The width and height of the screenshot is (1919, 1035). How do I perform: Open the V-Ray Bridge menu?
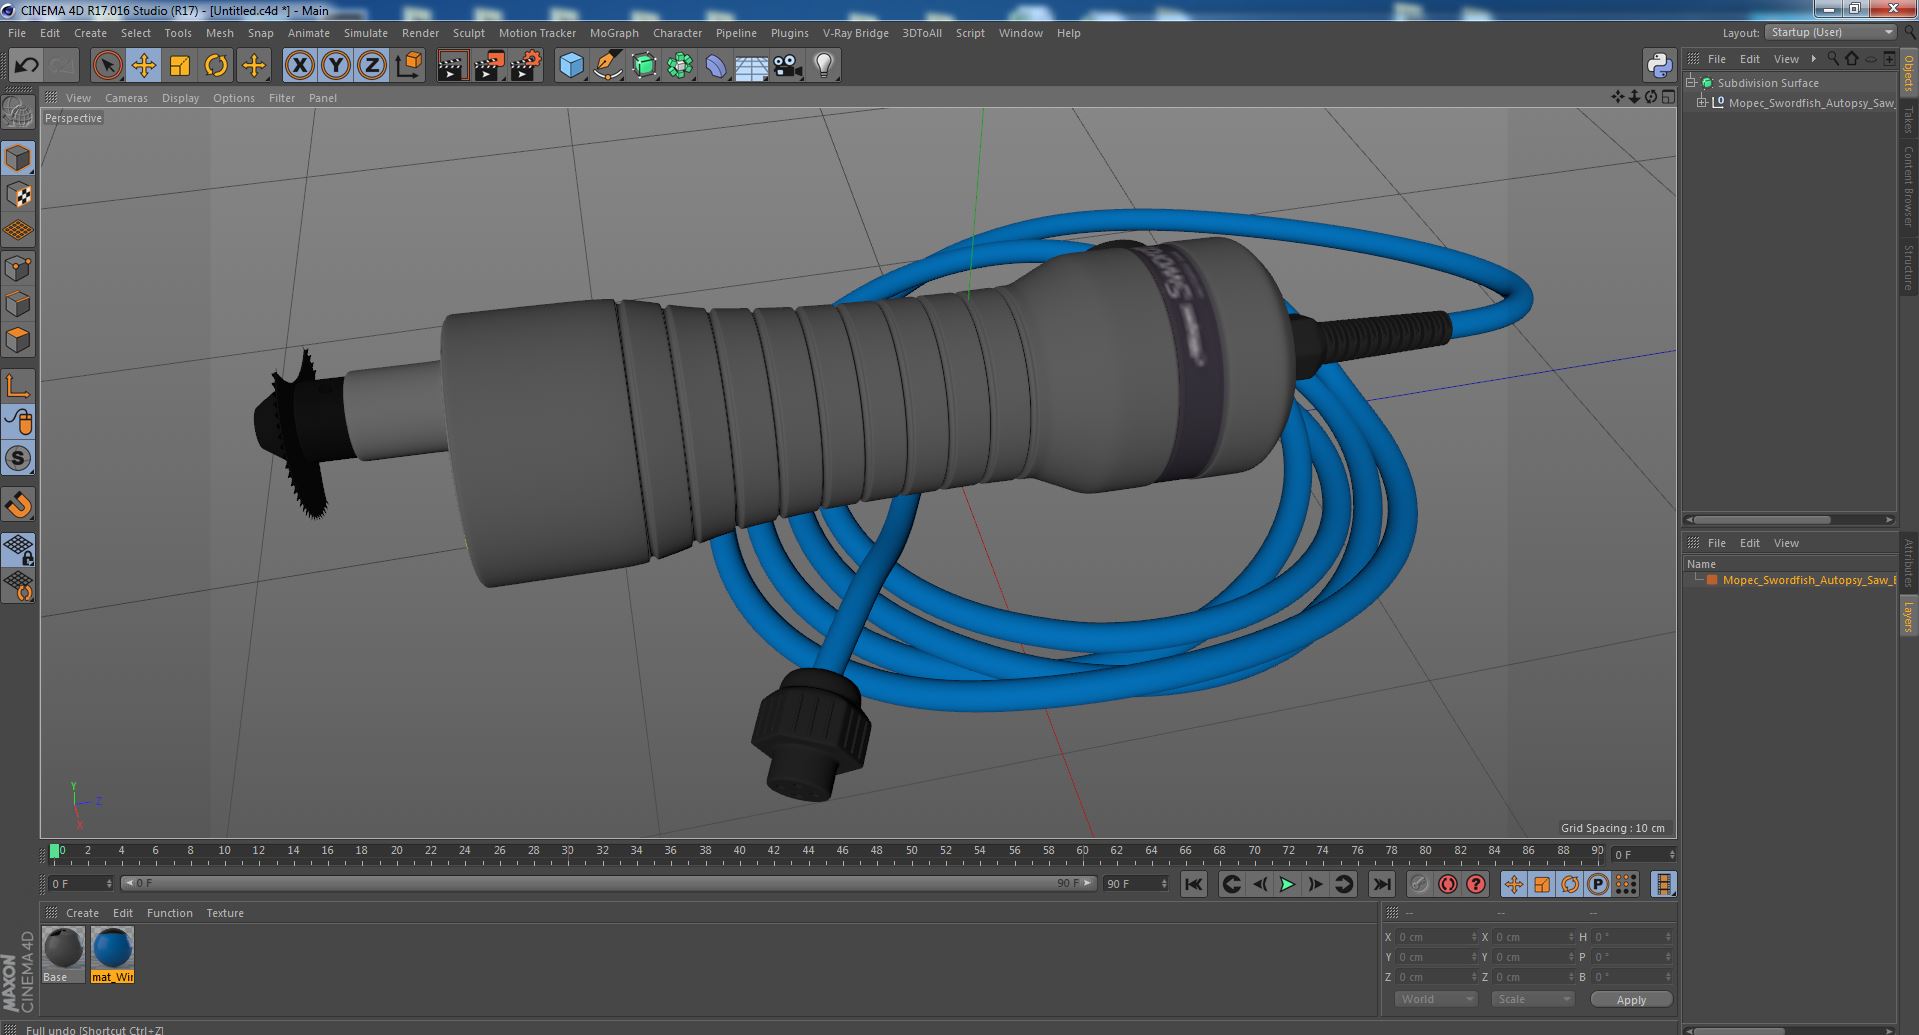point(855,33)
